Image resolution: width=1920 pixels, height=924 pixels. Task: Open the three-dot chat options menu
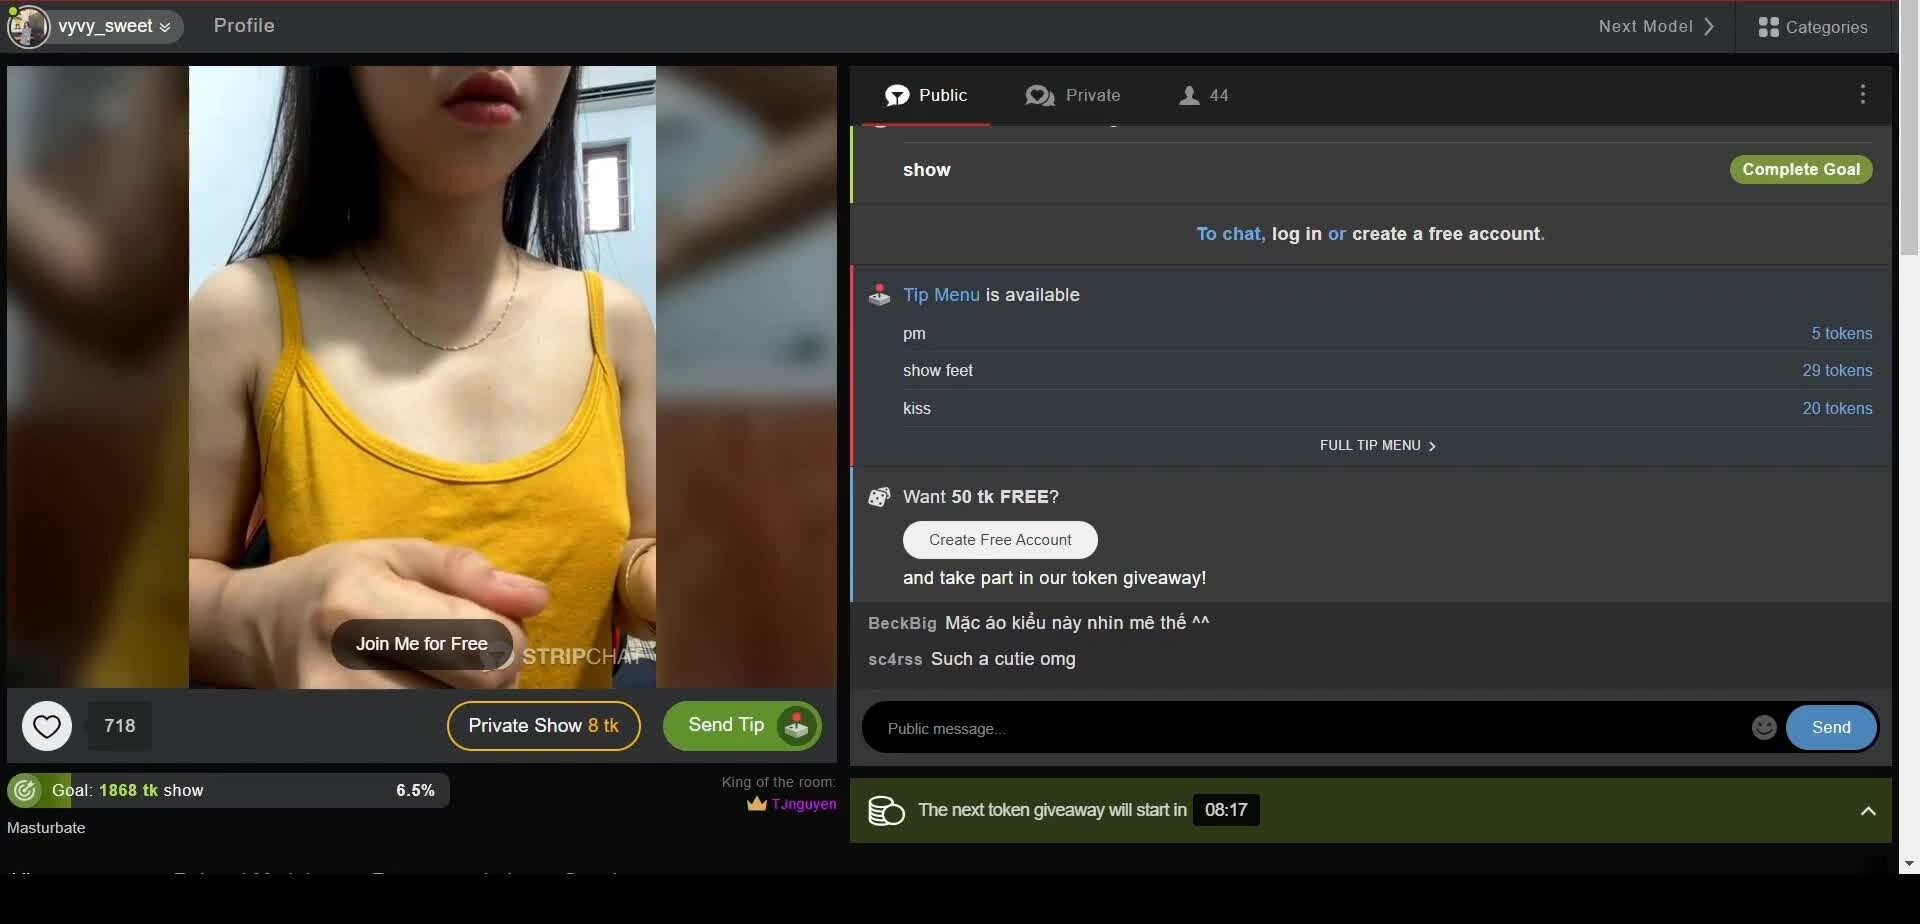1862,95
